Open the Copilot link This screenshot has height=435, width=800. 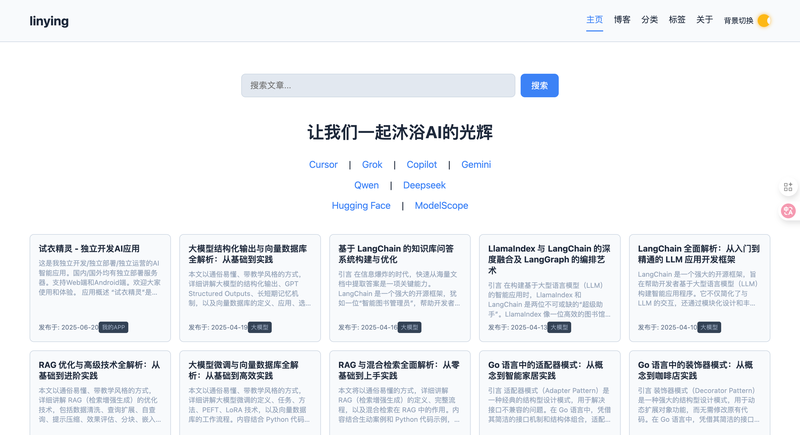point(421,165)
